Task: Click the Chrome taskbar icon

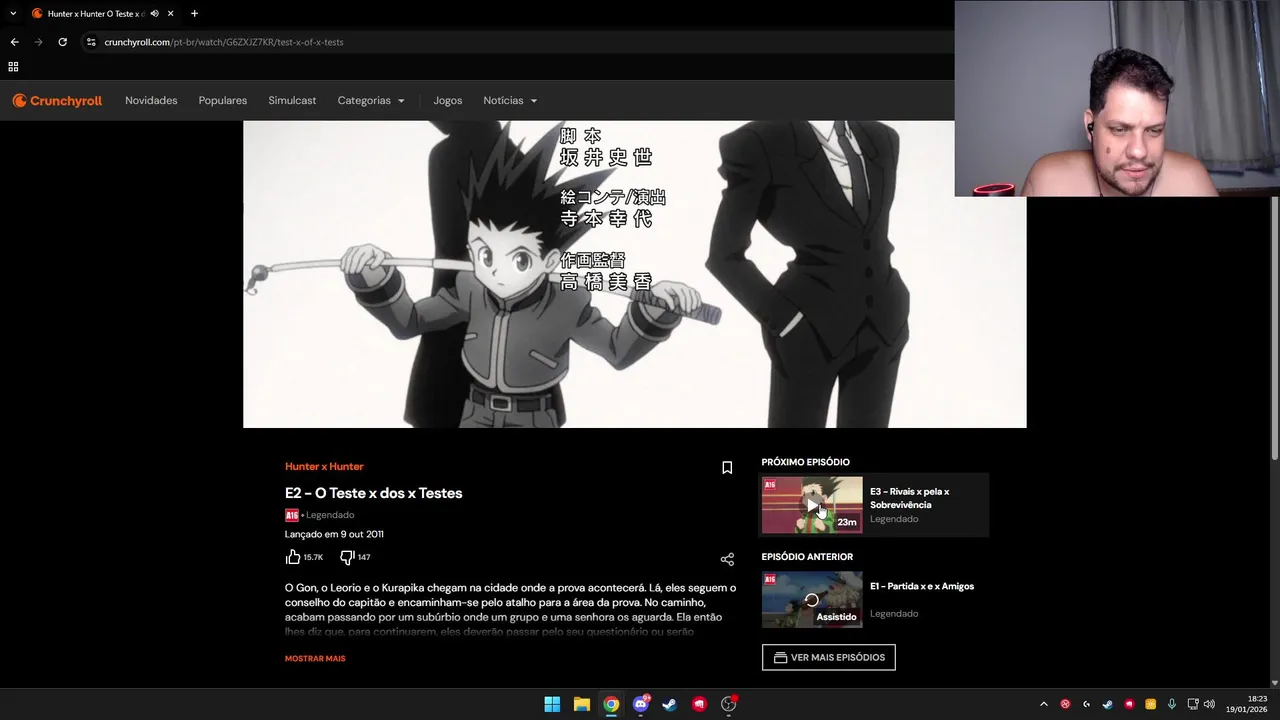Action: [611, 704]
